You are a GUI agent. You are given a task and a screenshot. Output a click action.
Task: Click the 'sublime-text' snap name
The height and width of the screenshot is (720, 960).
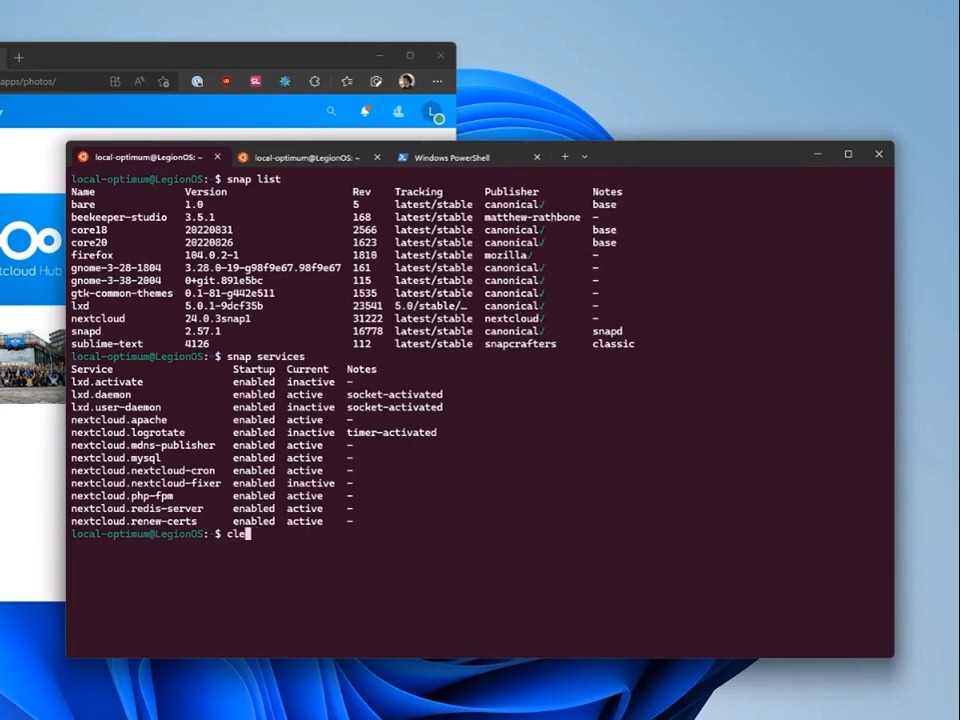pyautogui.click(x=107, y=344)
